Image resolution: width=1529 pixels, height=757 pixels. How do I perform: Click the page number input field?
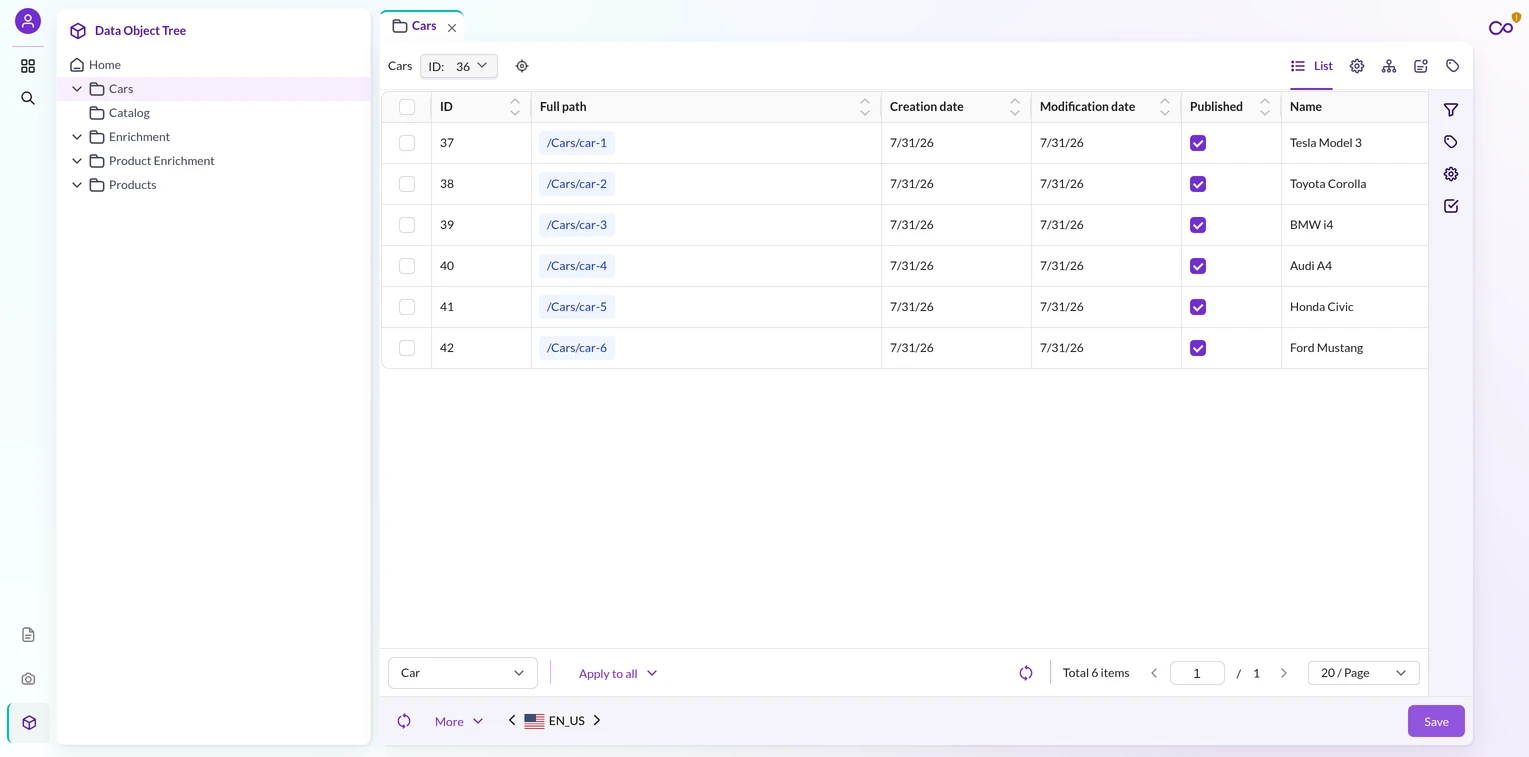click(x=1197, y=673)
